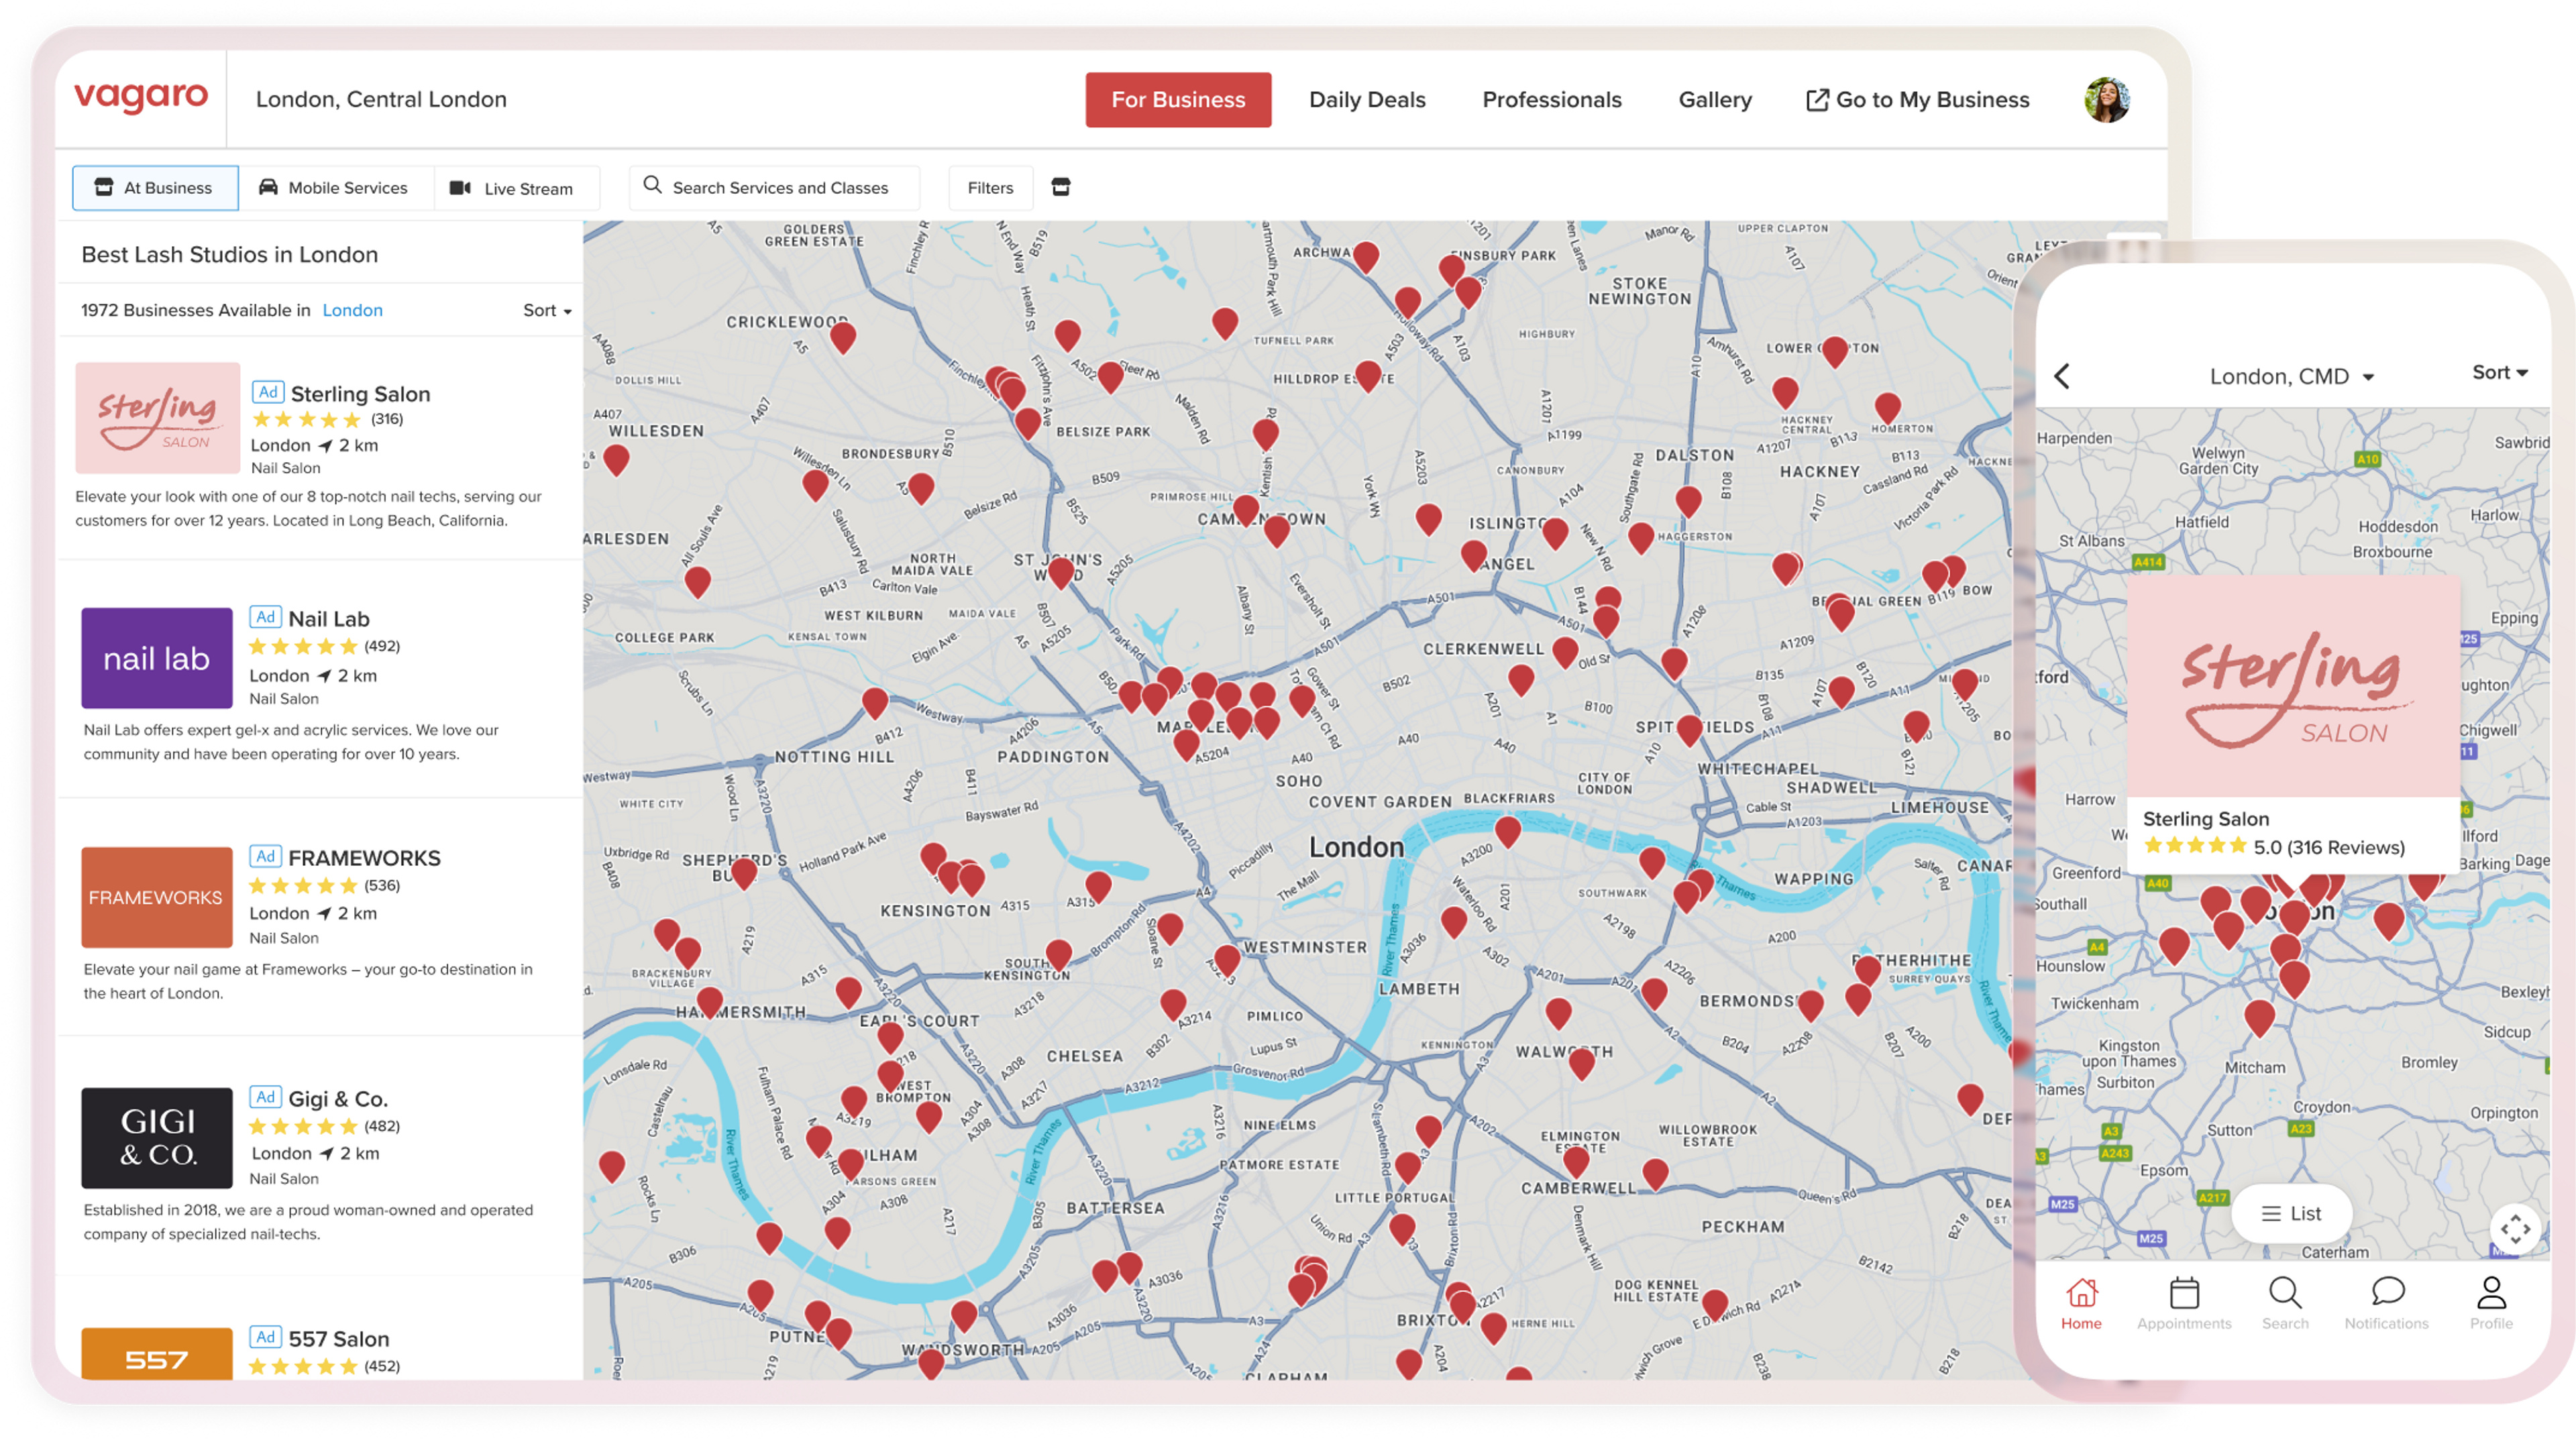Open the 557 Salon listing title
Image resolution: width=2576 pixels, height=1440 pixels.
(339, 1339)
